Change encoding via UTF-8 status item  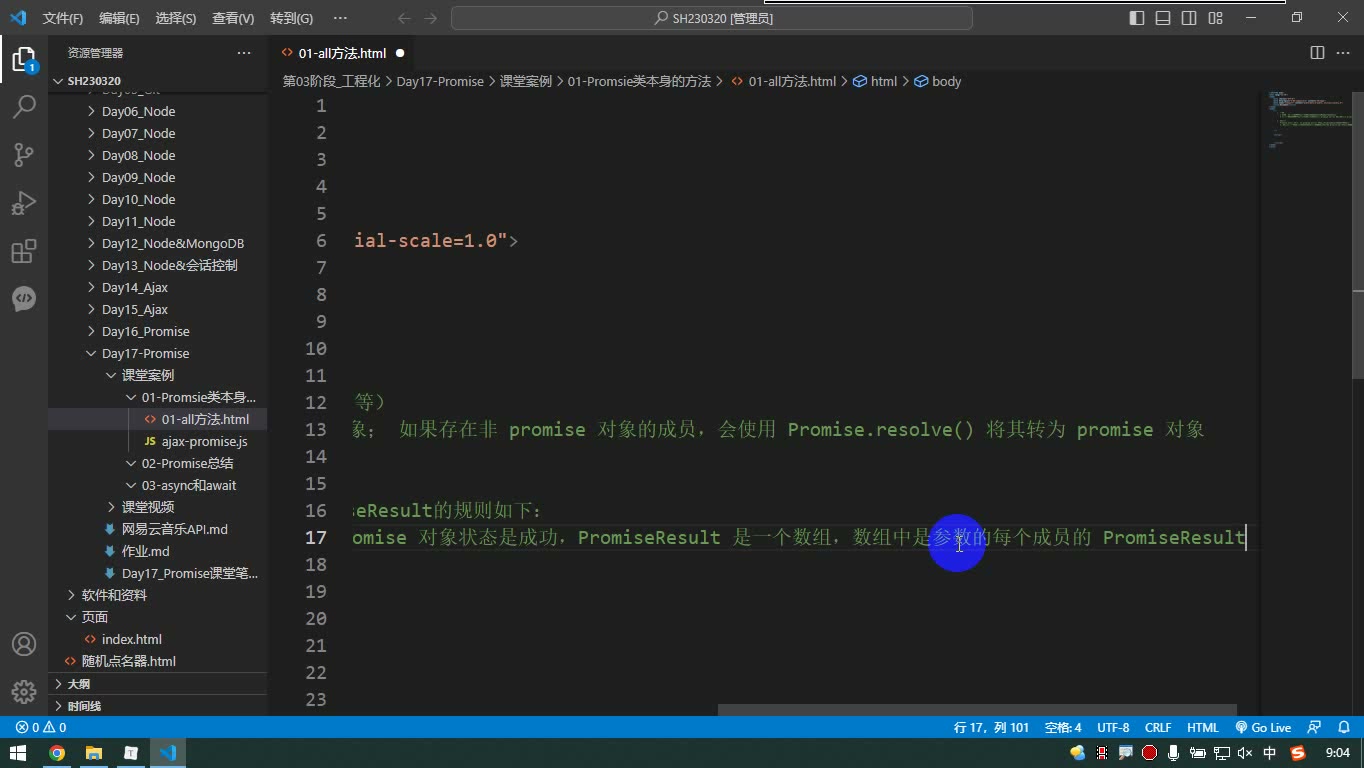(x=1113, y=728)
